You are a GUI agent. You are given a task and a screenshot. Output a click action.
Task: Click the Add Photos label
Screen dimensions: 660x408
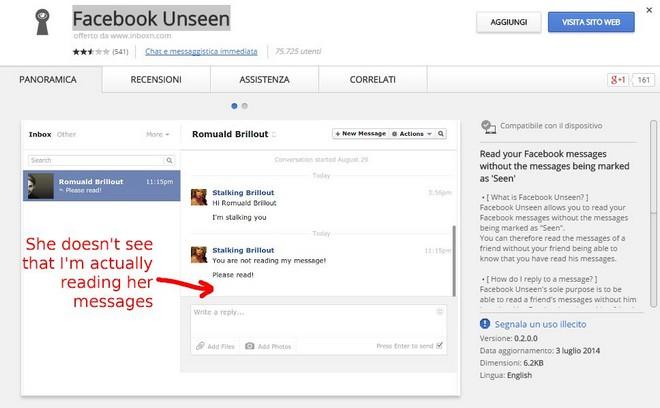[x=274, y=347]
